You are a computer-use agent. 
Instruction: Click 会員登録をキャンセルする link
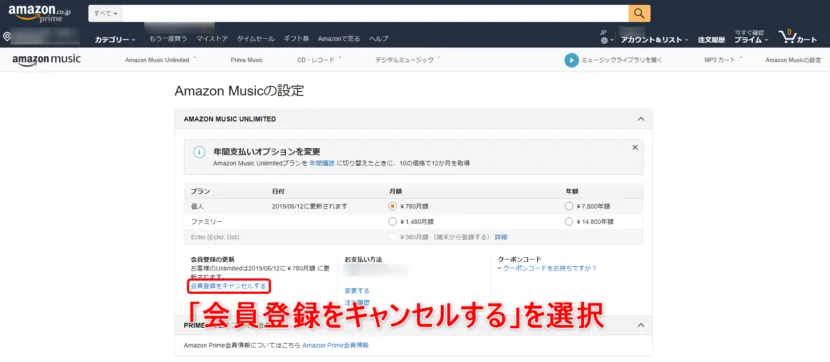click(229, 286)
